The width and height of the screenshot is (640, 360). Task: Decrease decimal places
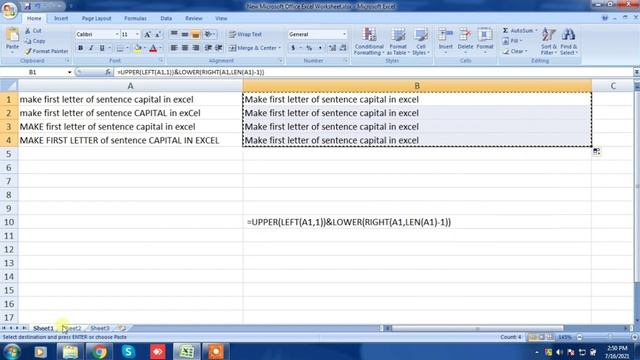pyautogui.click(x=343, y=48)
